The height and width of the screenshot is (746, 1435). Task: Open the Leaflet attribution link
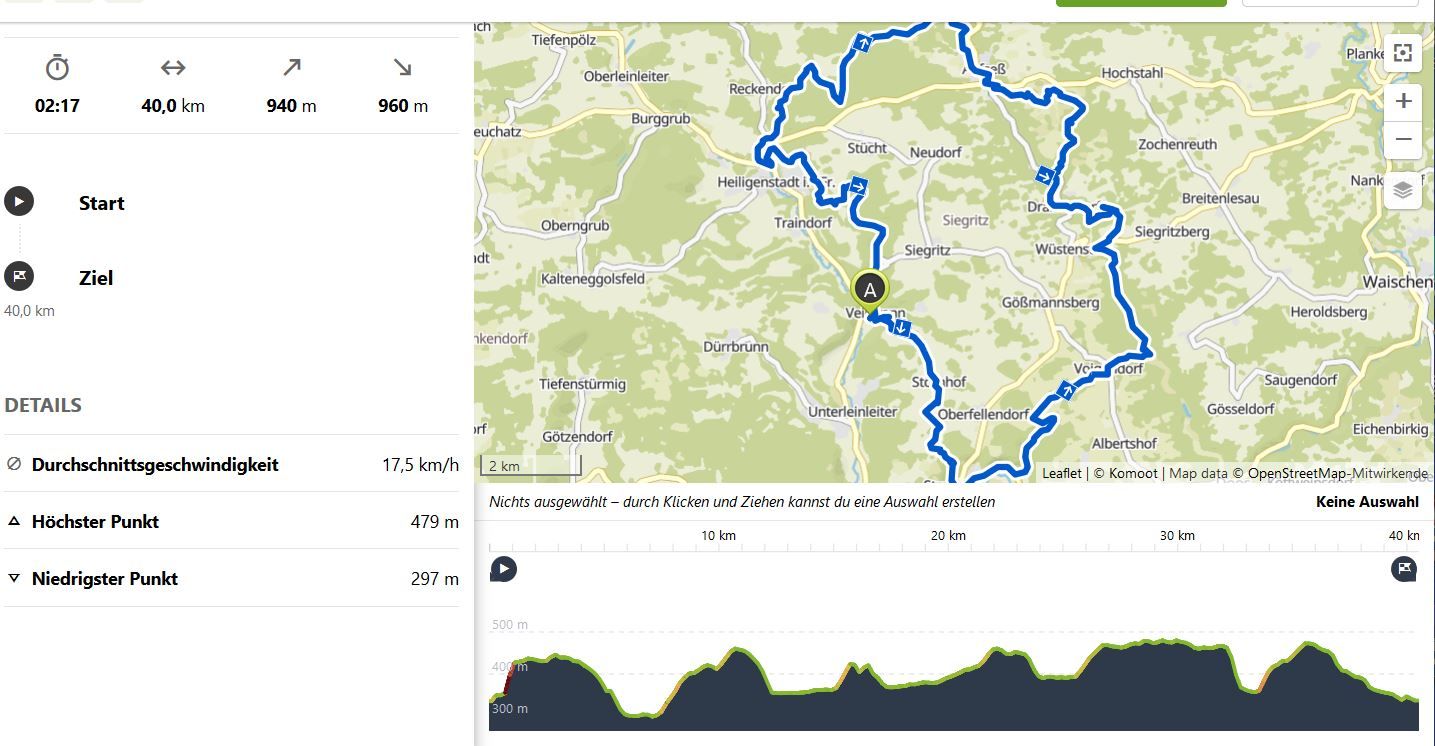click(1061, 473)
